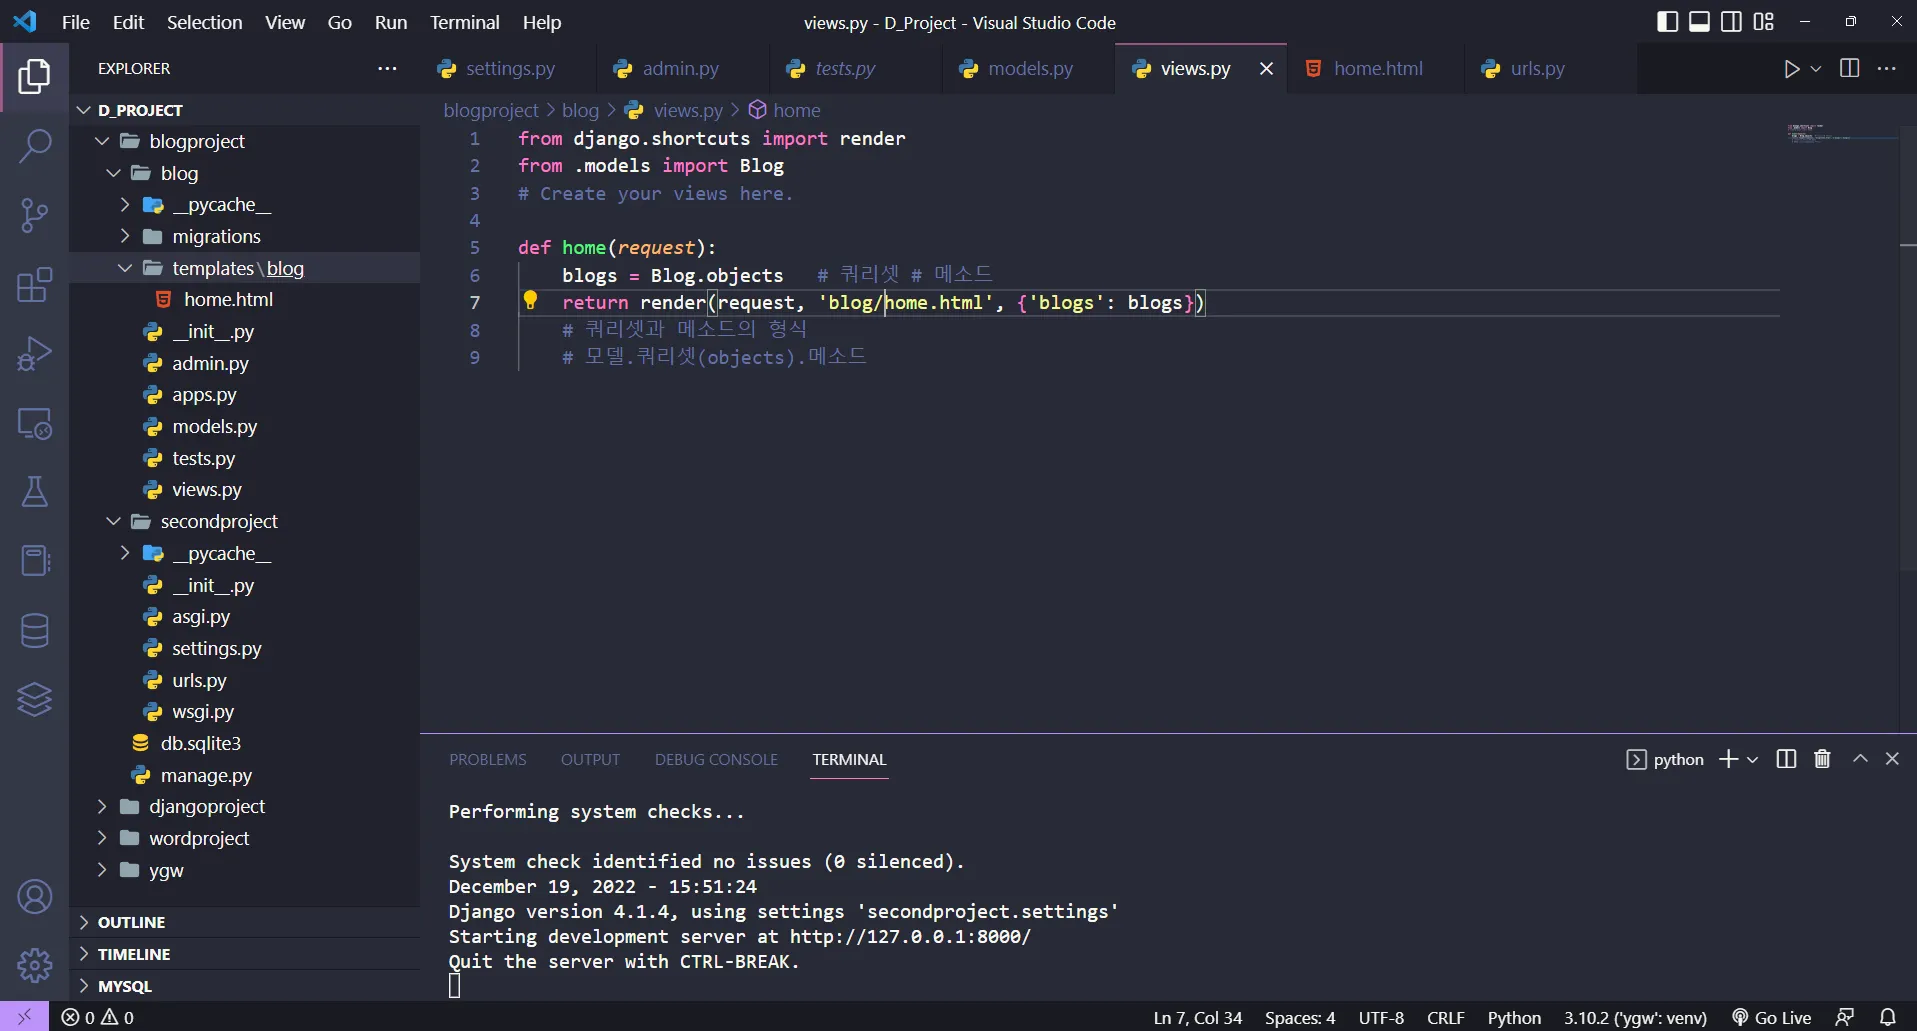Viewport: 1917px width, 1031px height.
Task: Kill the terminal with trash icon
Action: (1822, 759)
